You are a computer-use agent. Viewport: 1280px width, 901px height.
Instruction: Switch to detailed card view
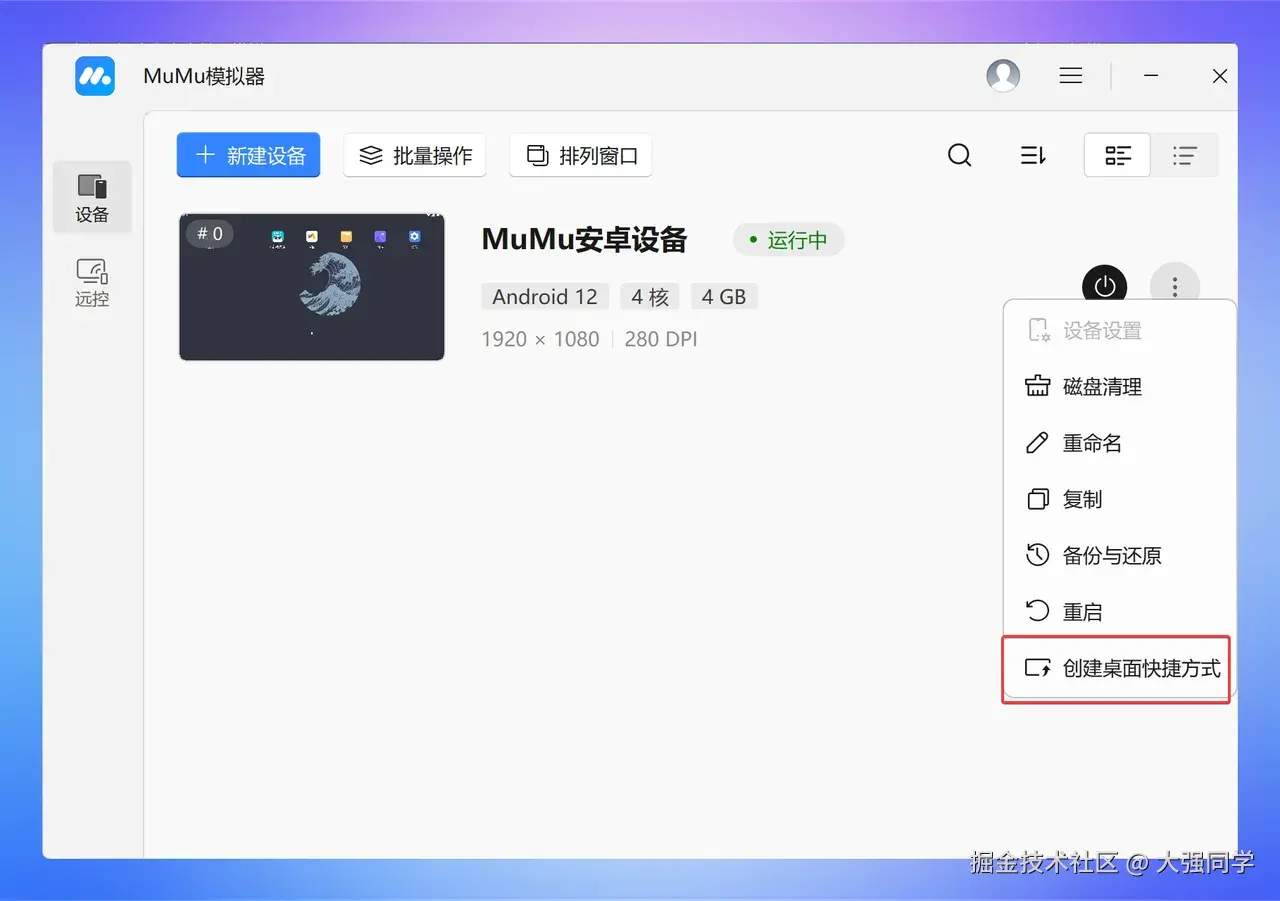[x=1118, y=155]
